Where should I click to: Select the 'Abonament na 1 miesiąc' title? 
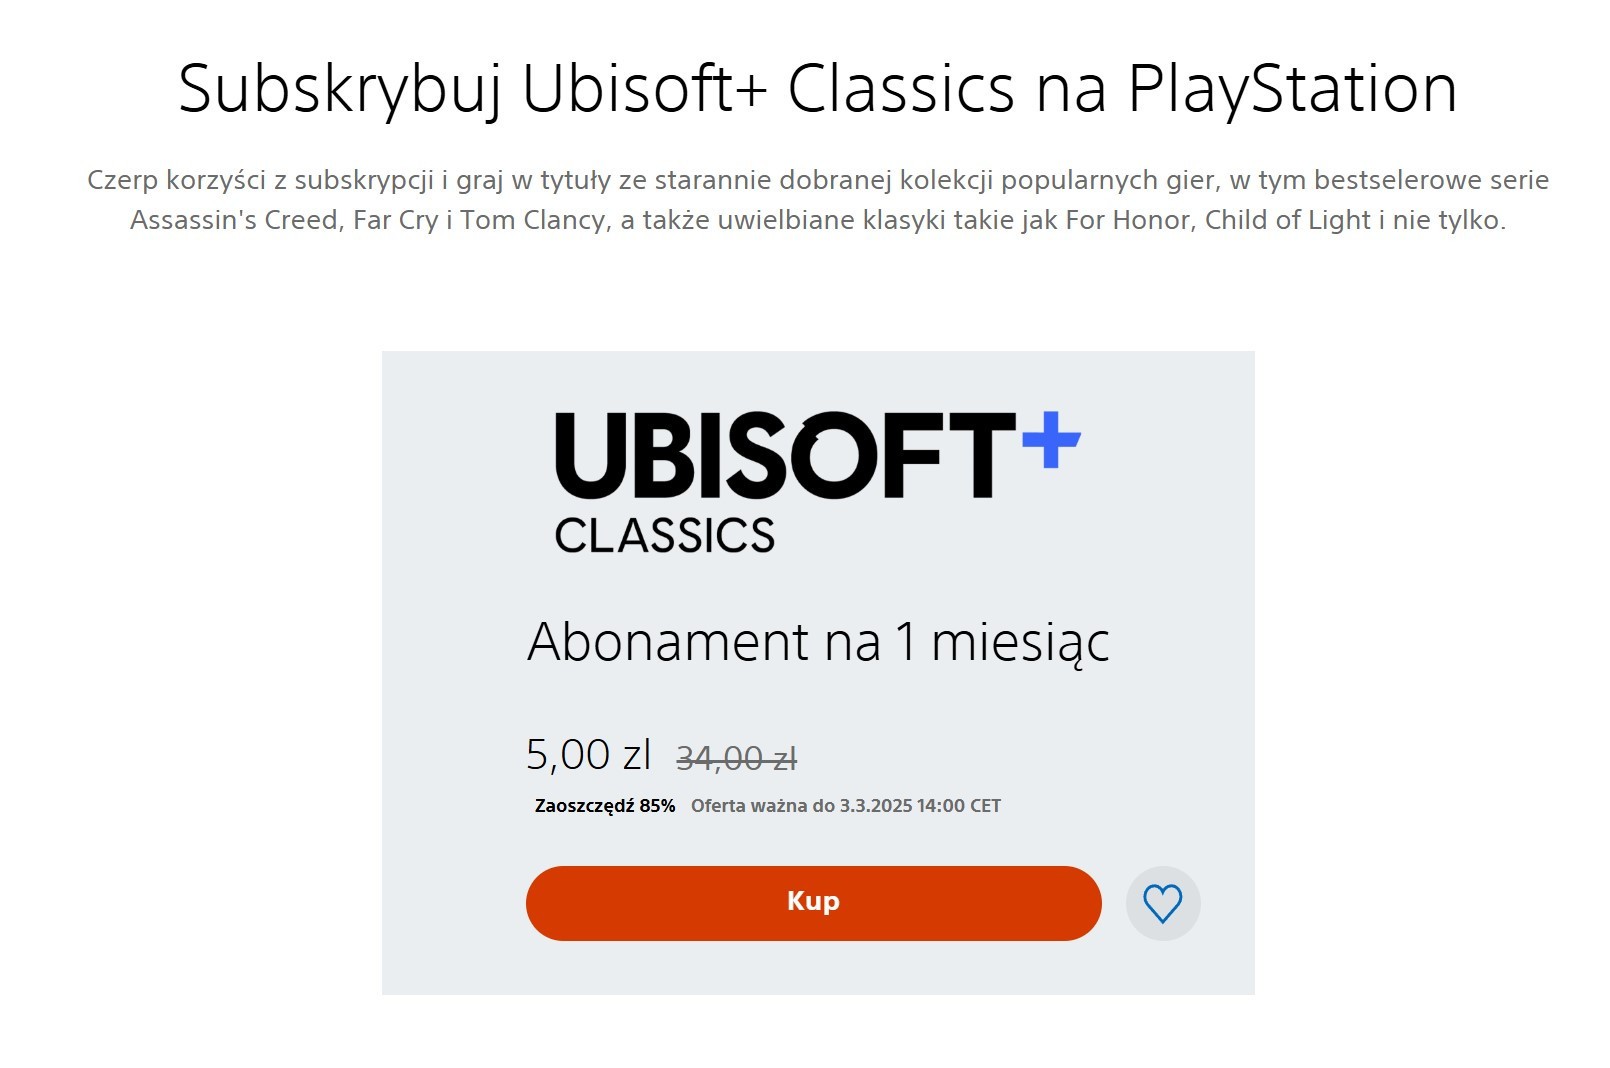click(x=818, y=642)
